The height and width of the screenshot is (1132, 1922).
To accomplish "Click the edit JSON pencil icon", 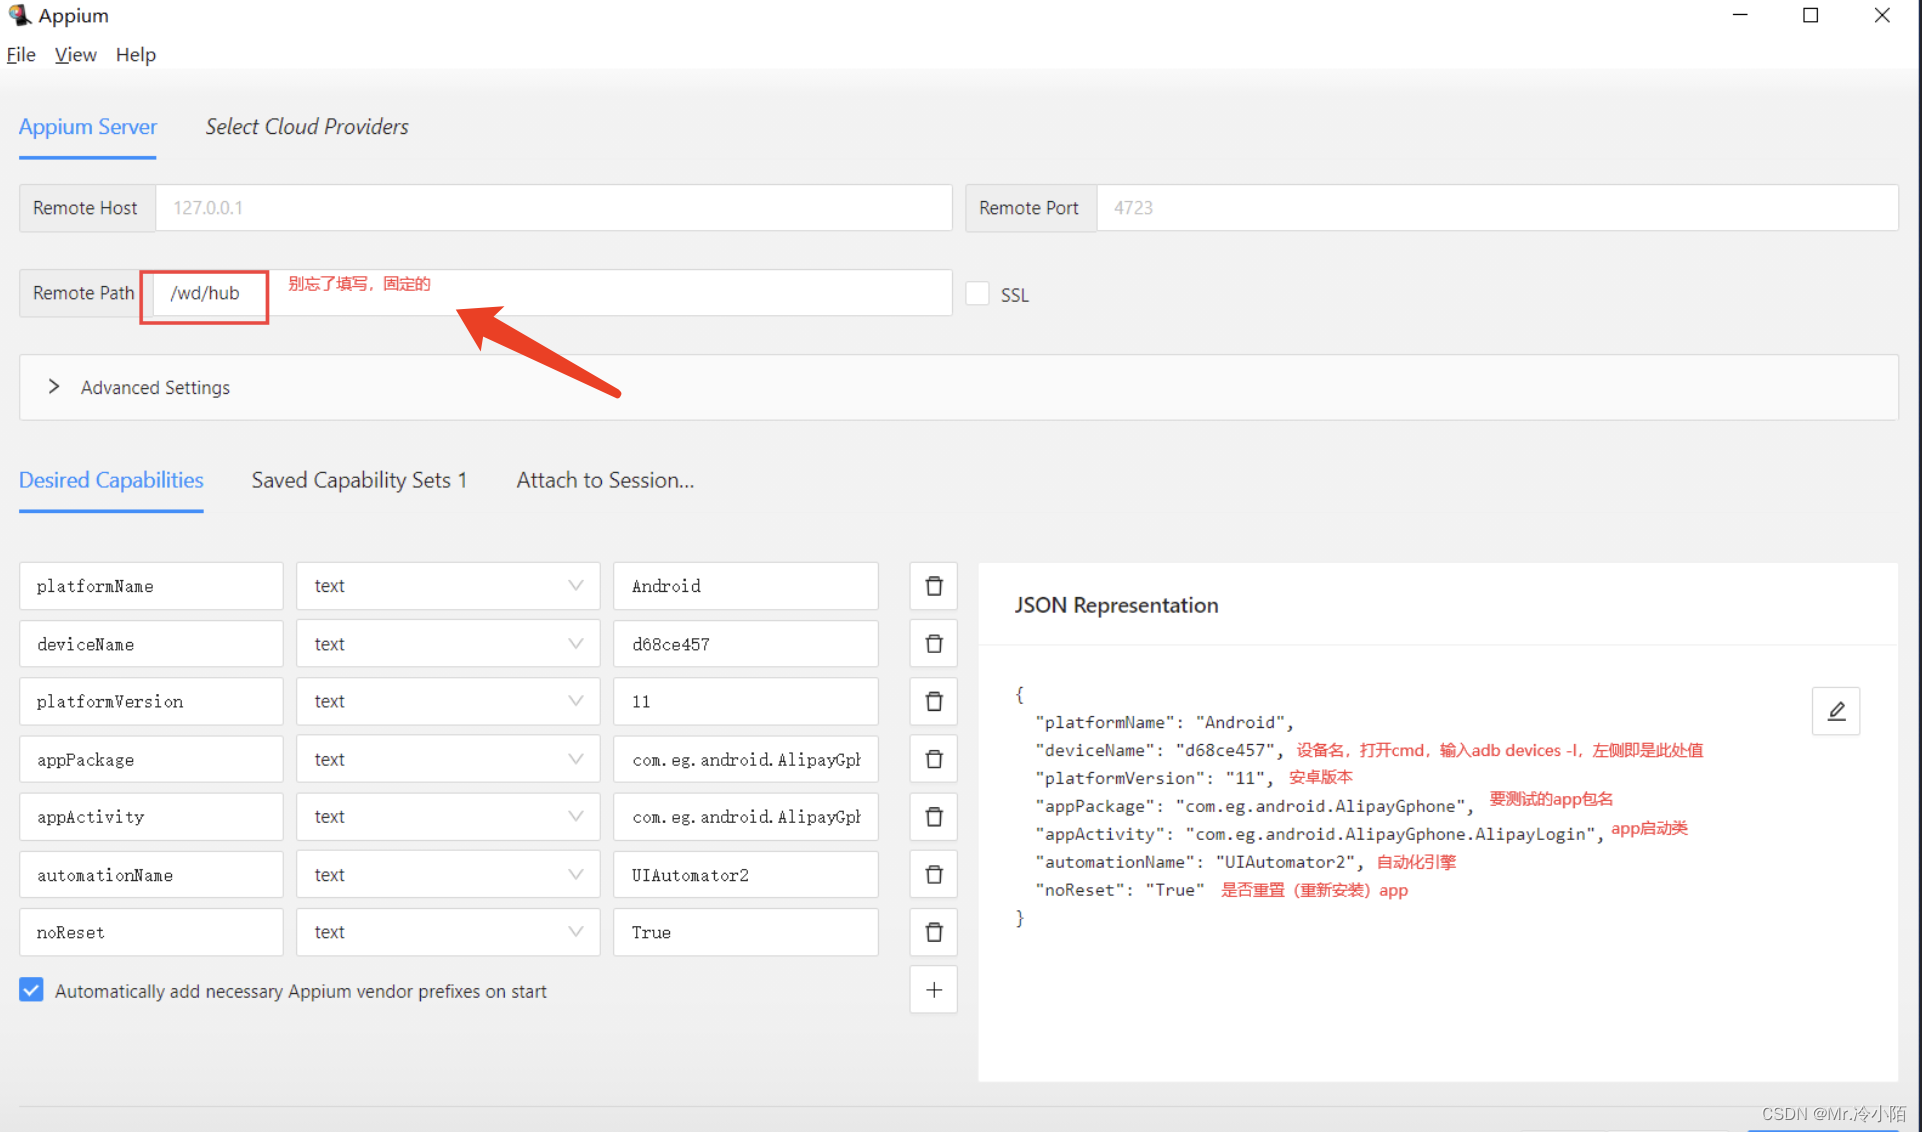I will (x=1834, y=710).
